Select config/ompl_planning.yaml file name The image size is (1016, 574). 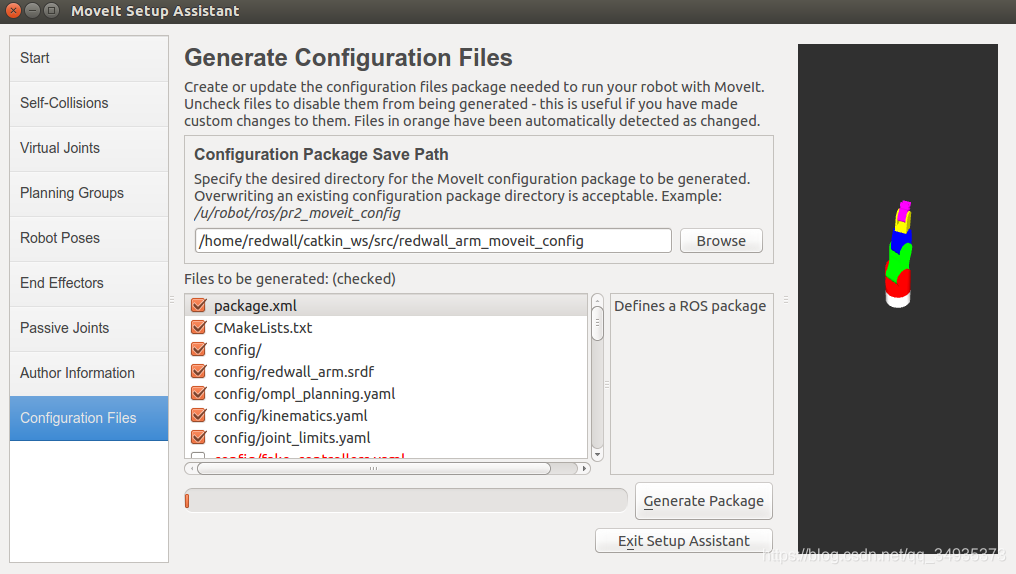pos(305,394)
